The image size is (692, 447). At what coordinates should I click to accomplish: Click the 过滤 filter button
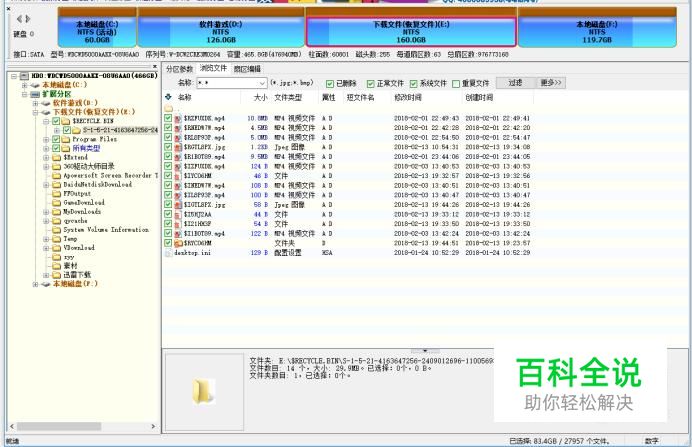[x=515, y=83]
